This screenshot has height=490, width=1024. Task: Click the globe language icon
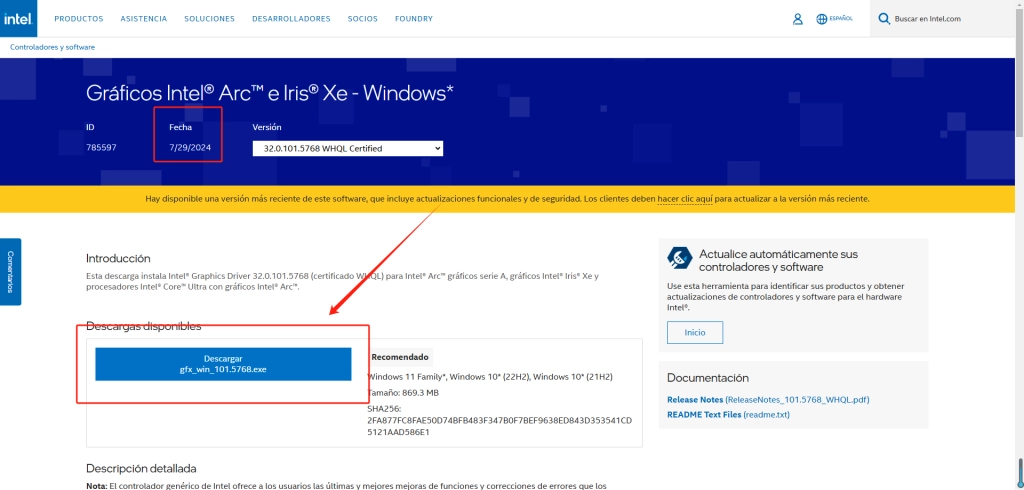click(822, 19)
